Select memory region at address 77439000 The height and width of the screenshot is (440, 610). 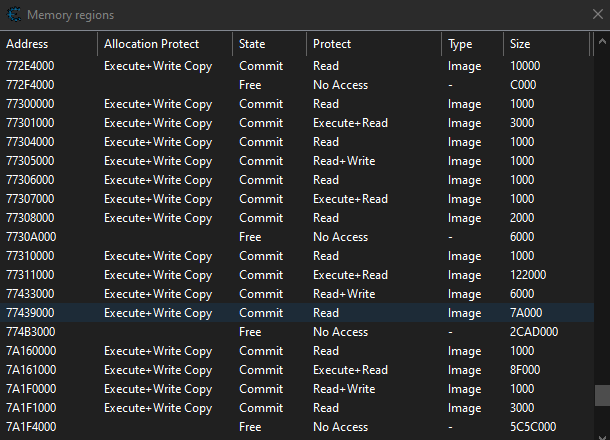click(x=30, y=313)
